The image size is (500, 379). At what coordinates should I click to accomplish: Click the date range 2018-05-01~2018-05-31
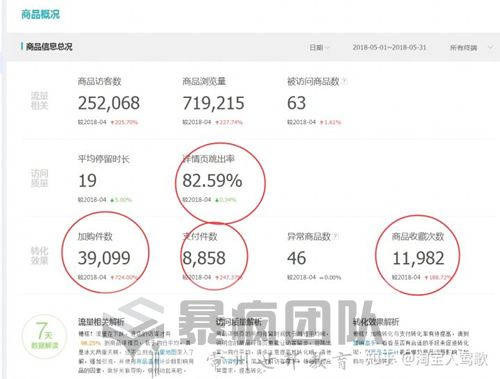click(x=389, y=47)
